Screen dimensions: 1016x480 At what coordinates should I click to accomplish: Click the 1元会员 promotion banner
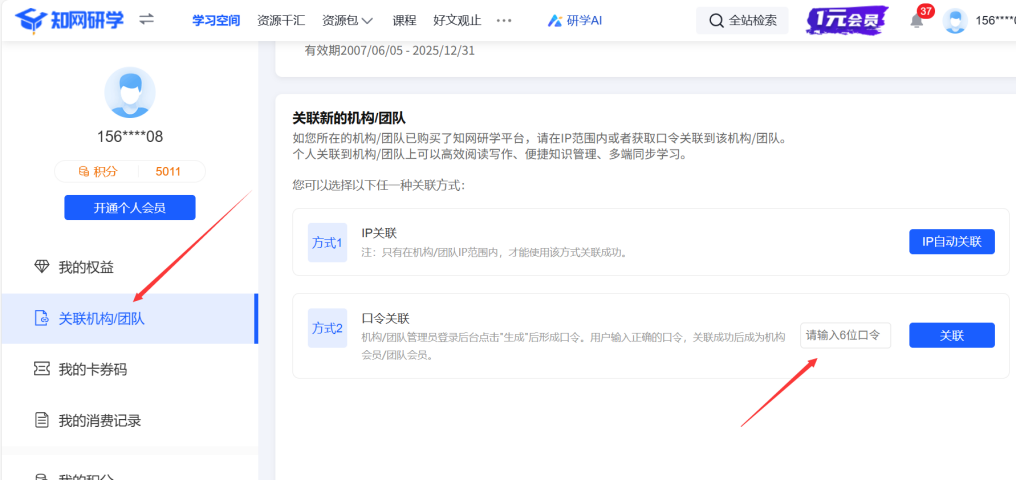847,20
